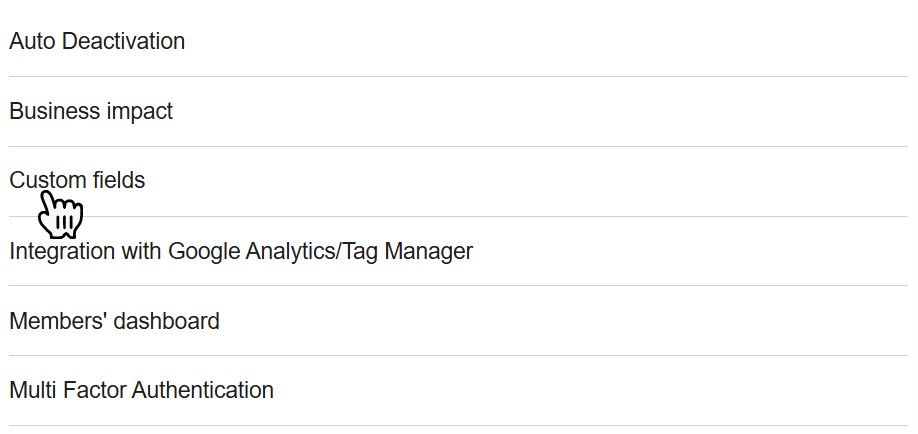
Task: Open the Auto Deactivation link
Action: point(97,42)
